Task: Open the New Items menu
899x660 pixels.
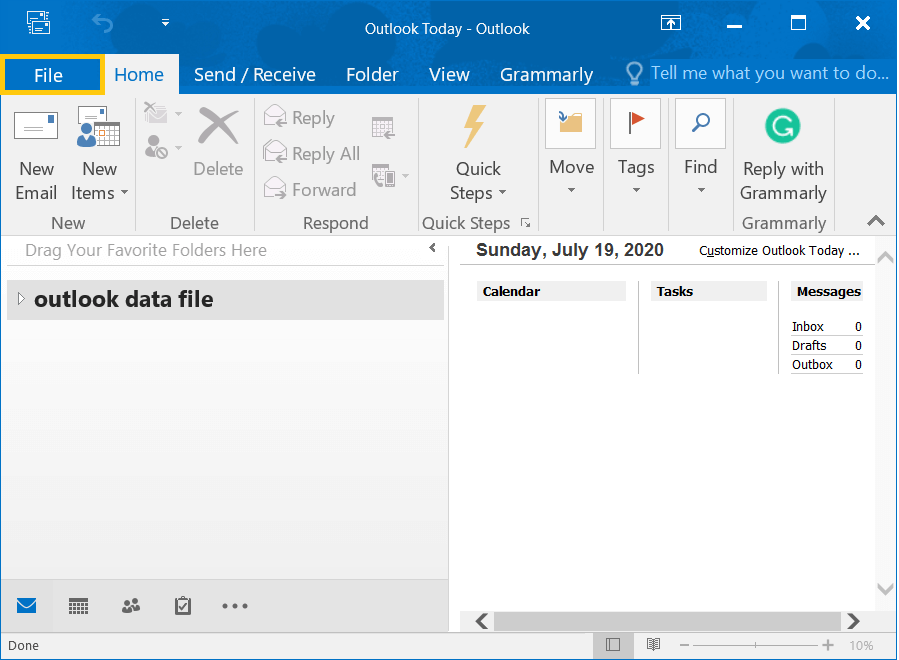Action: tap(99, 154)
